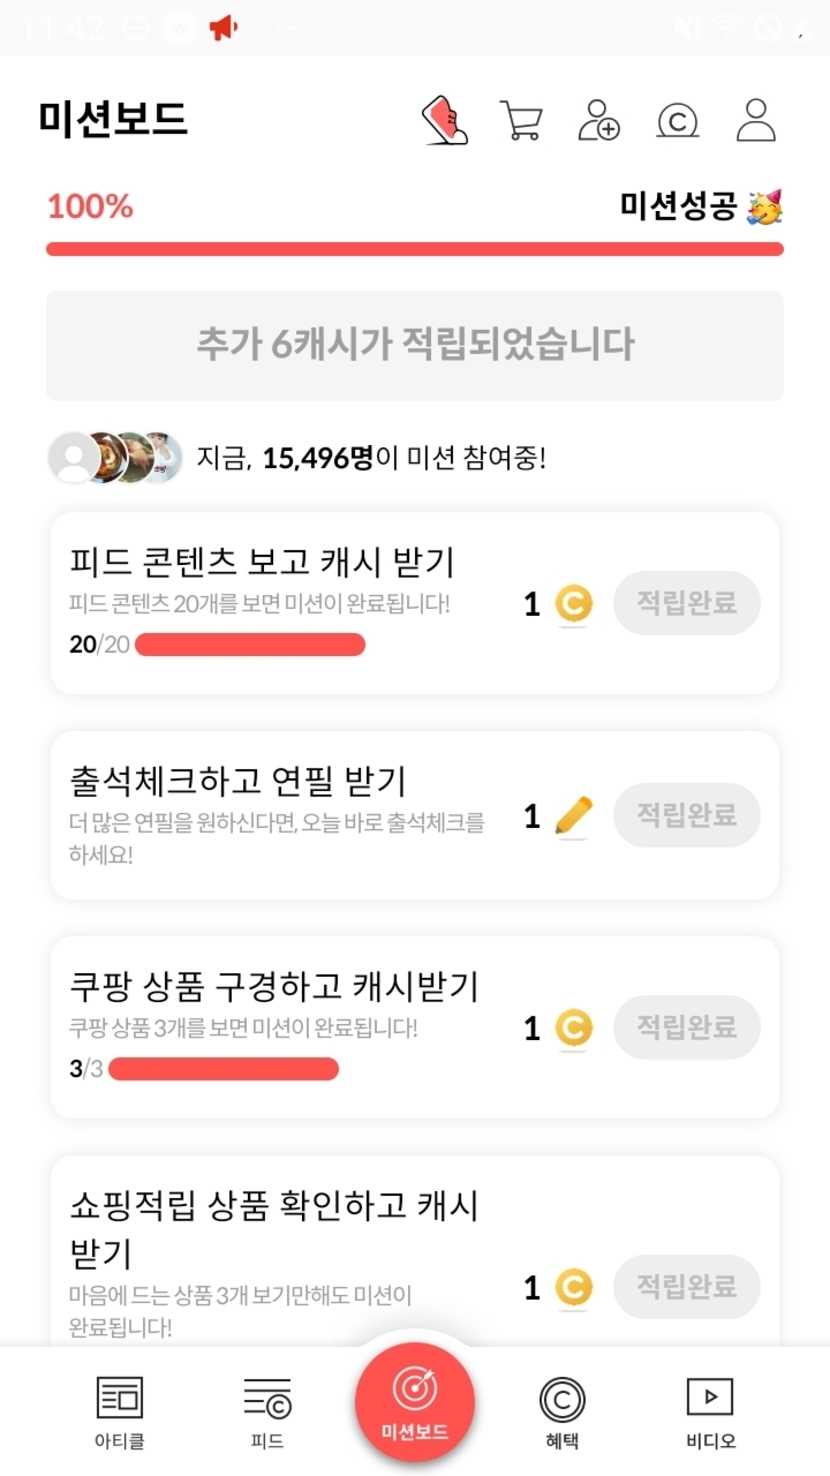
Task: Click the 추가 6캐시가 적립되었습니다 banner
Action: [x=415, y=345]
